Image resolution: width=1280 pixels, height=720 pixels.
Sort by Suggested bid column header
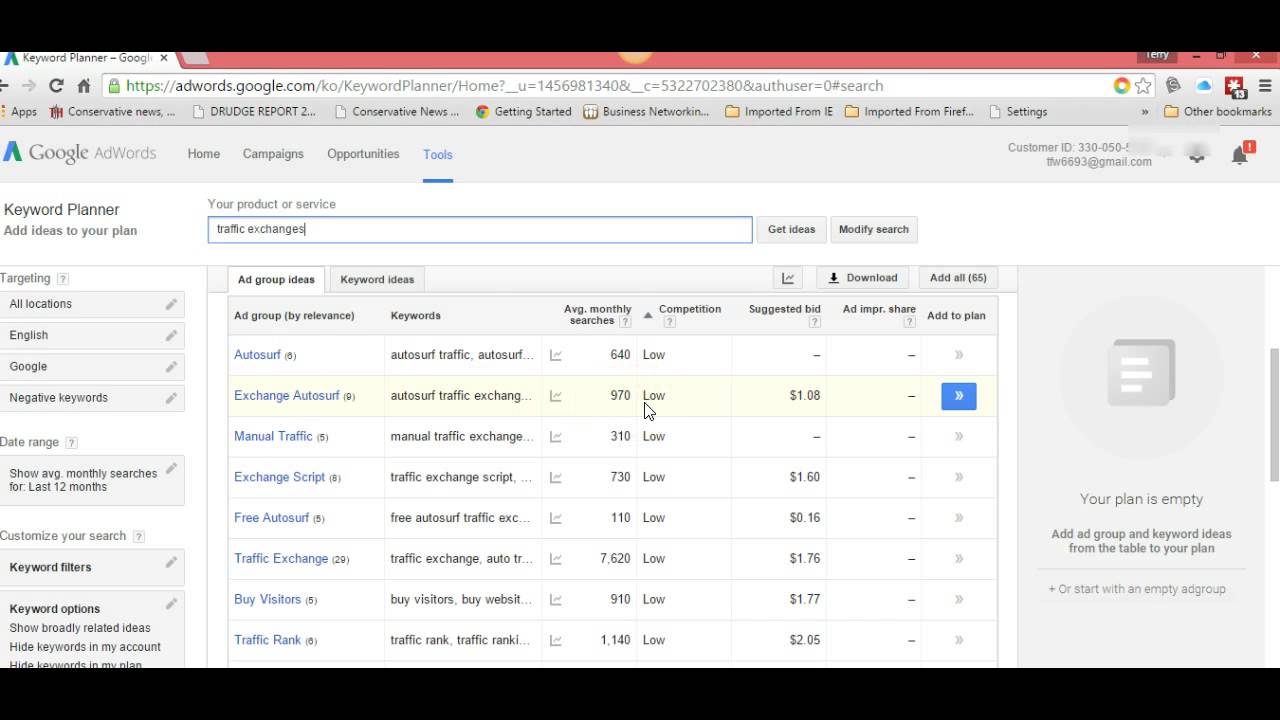[784, 310]
